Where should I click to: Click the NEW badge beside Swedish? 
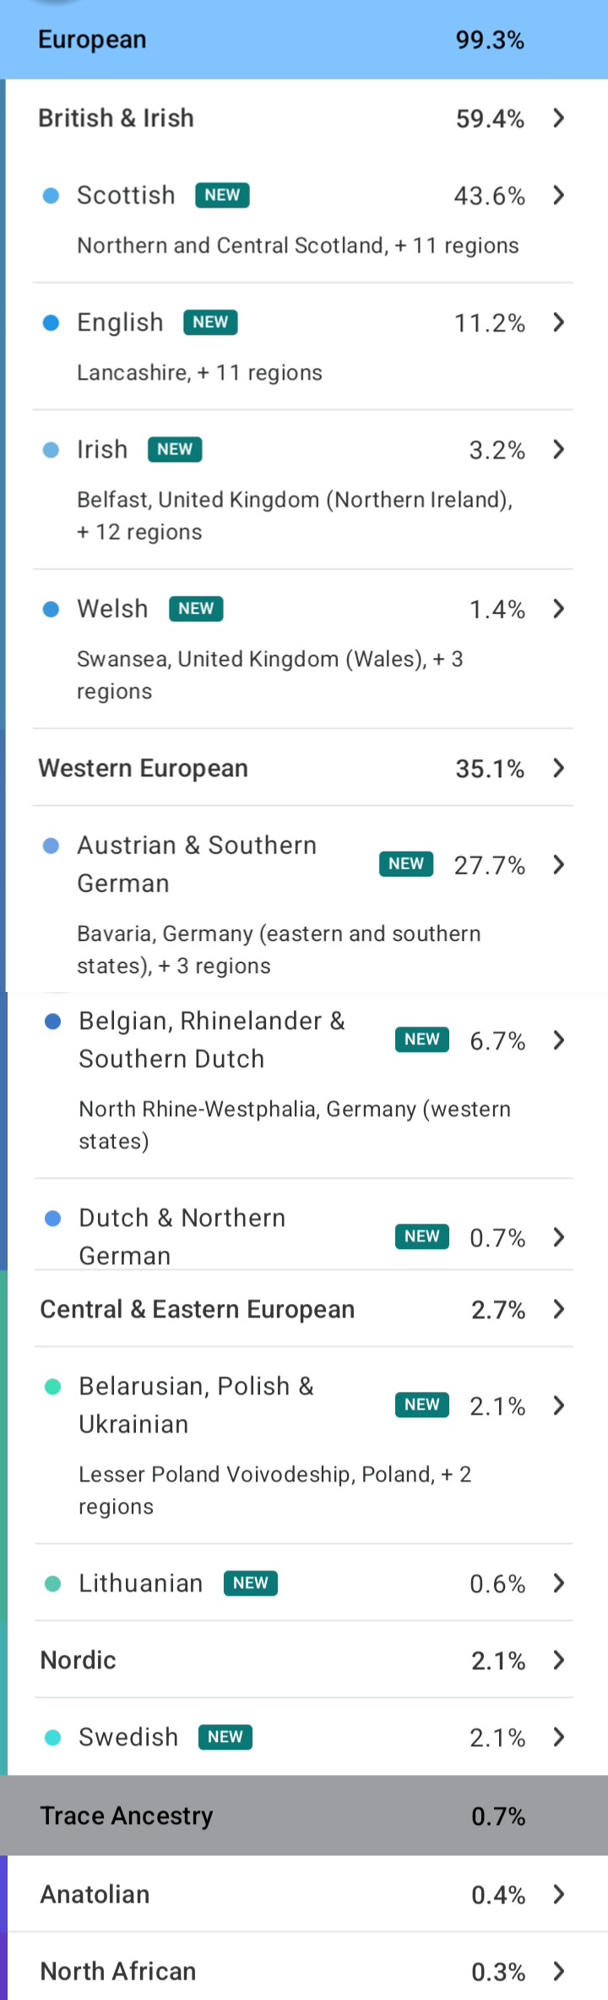[x=225, y=1737]
